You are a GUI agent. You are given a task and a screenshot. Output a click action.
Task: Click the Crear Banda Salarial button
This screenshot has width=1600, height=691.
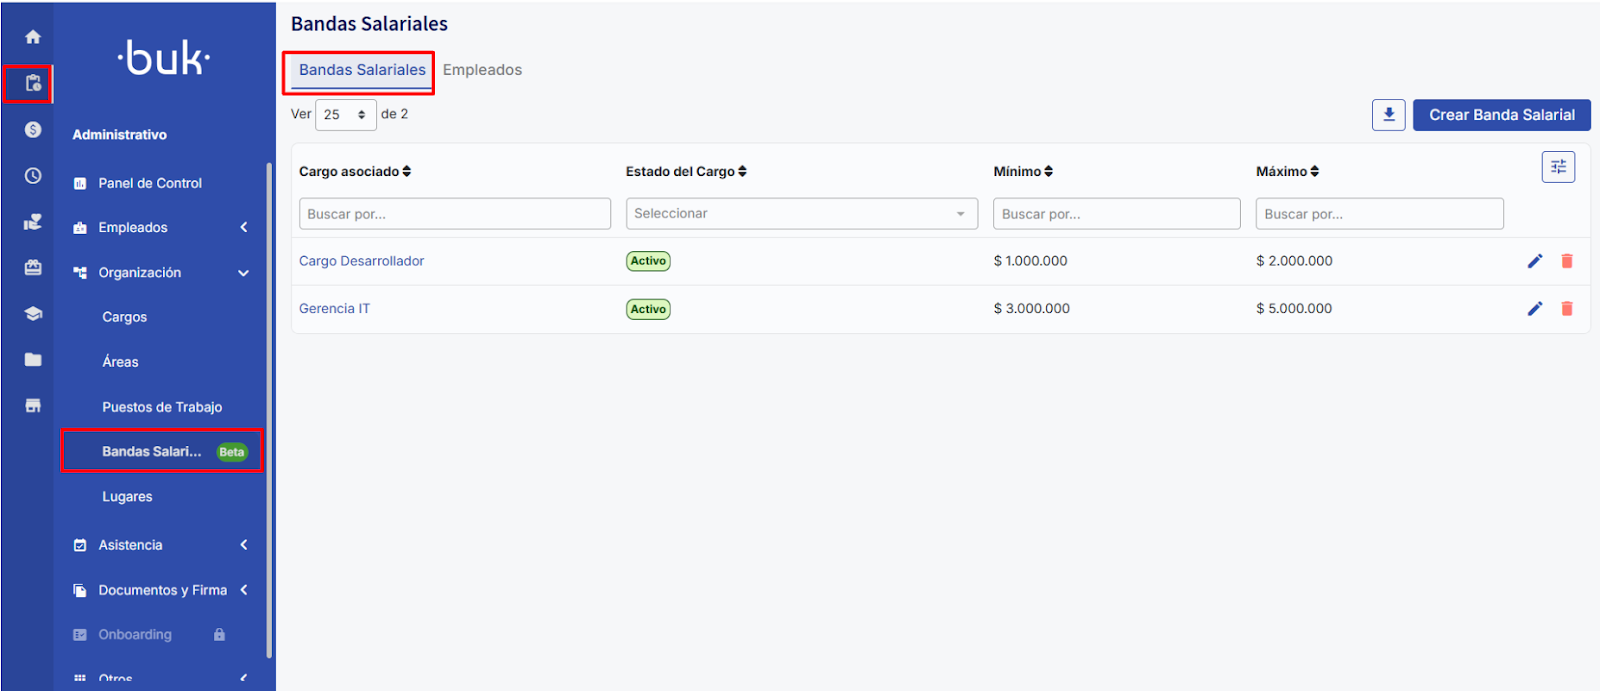tap(1501, 115)
